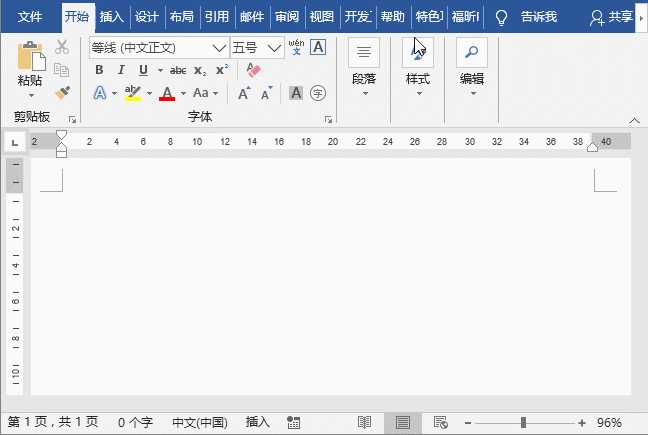Open the Clipboard pane launcher
This screenshot has height=435, width=648.
pyautogui.click(x=72, y=120)
